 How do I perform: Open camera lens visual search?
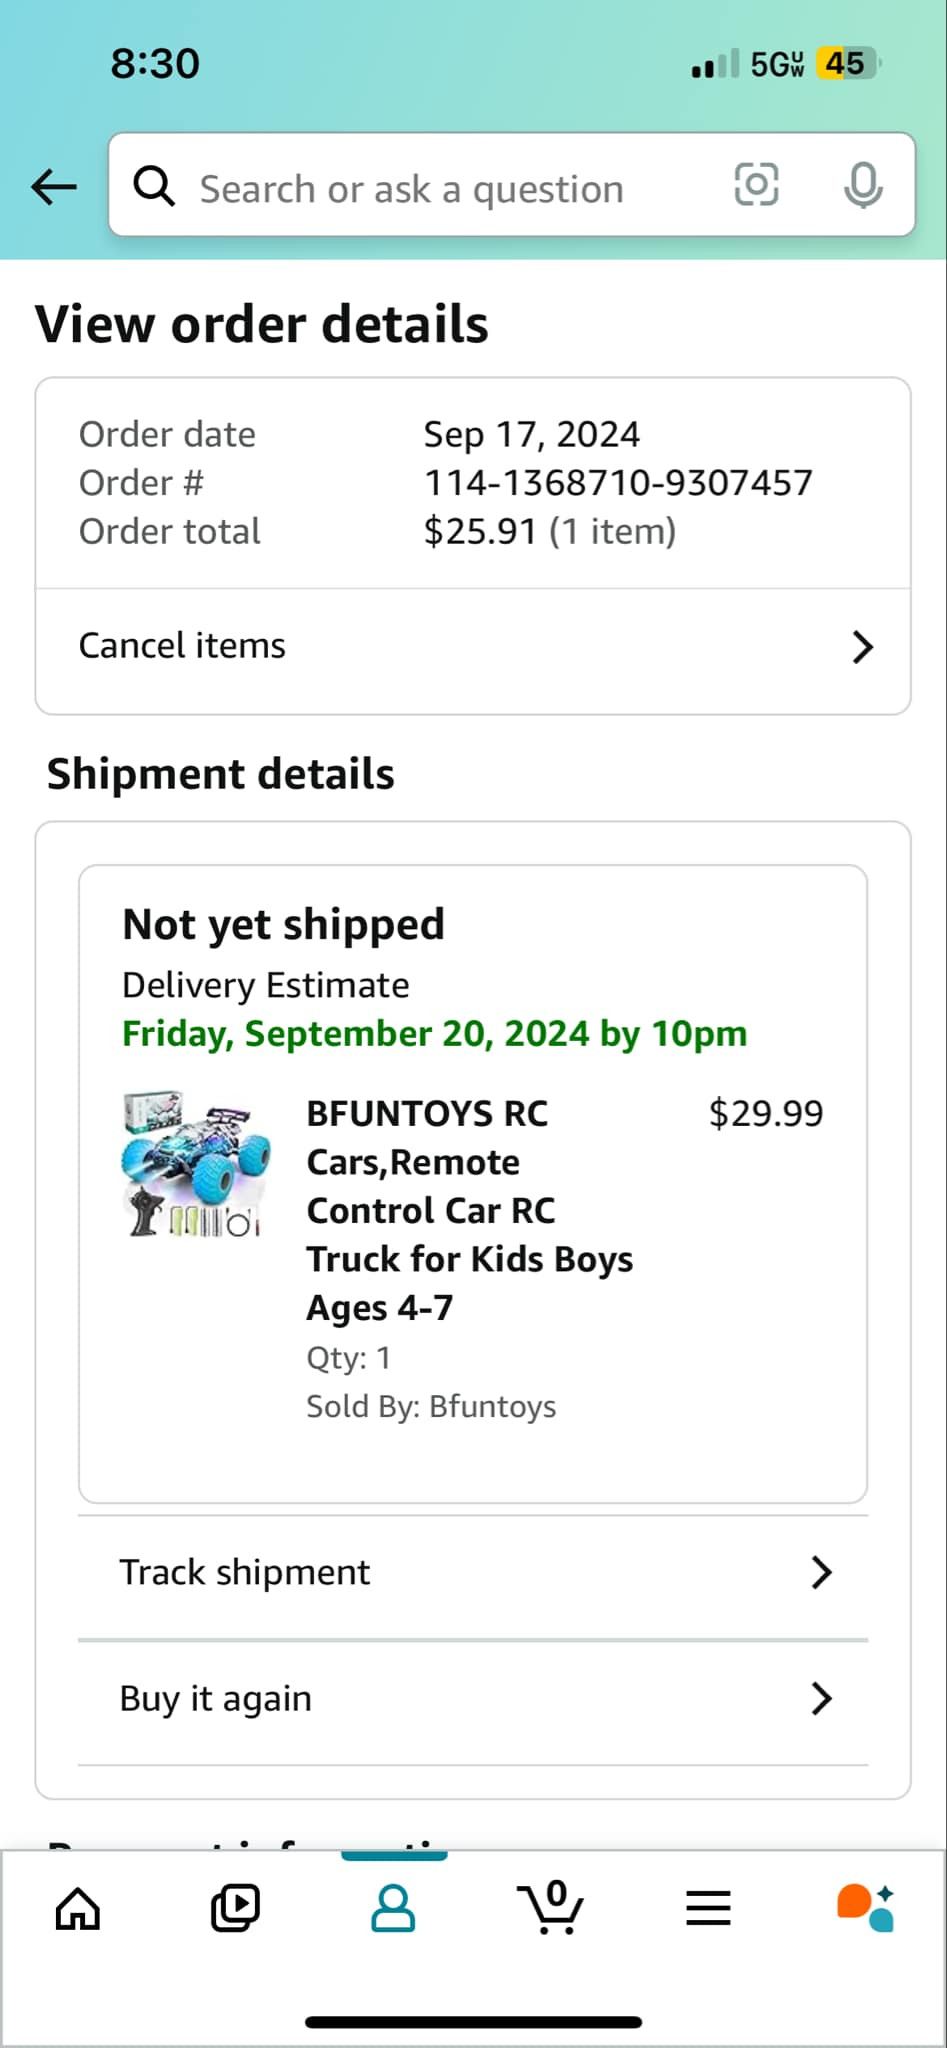756,185
